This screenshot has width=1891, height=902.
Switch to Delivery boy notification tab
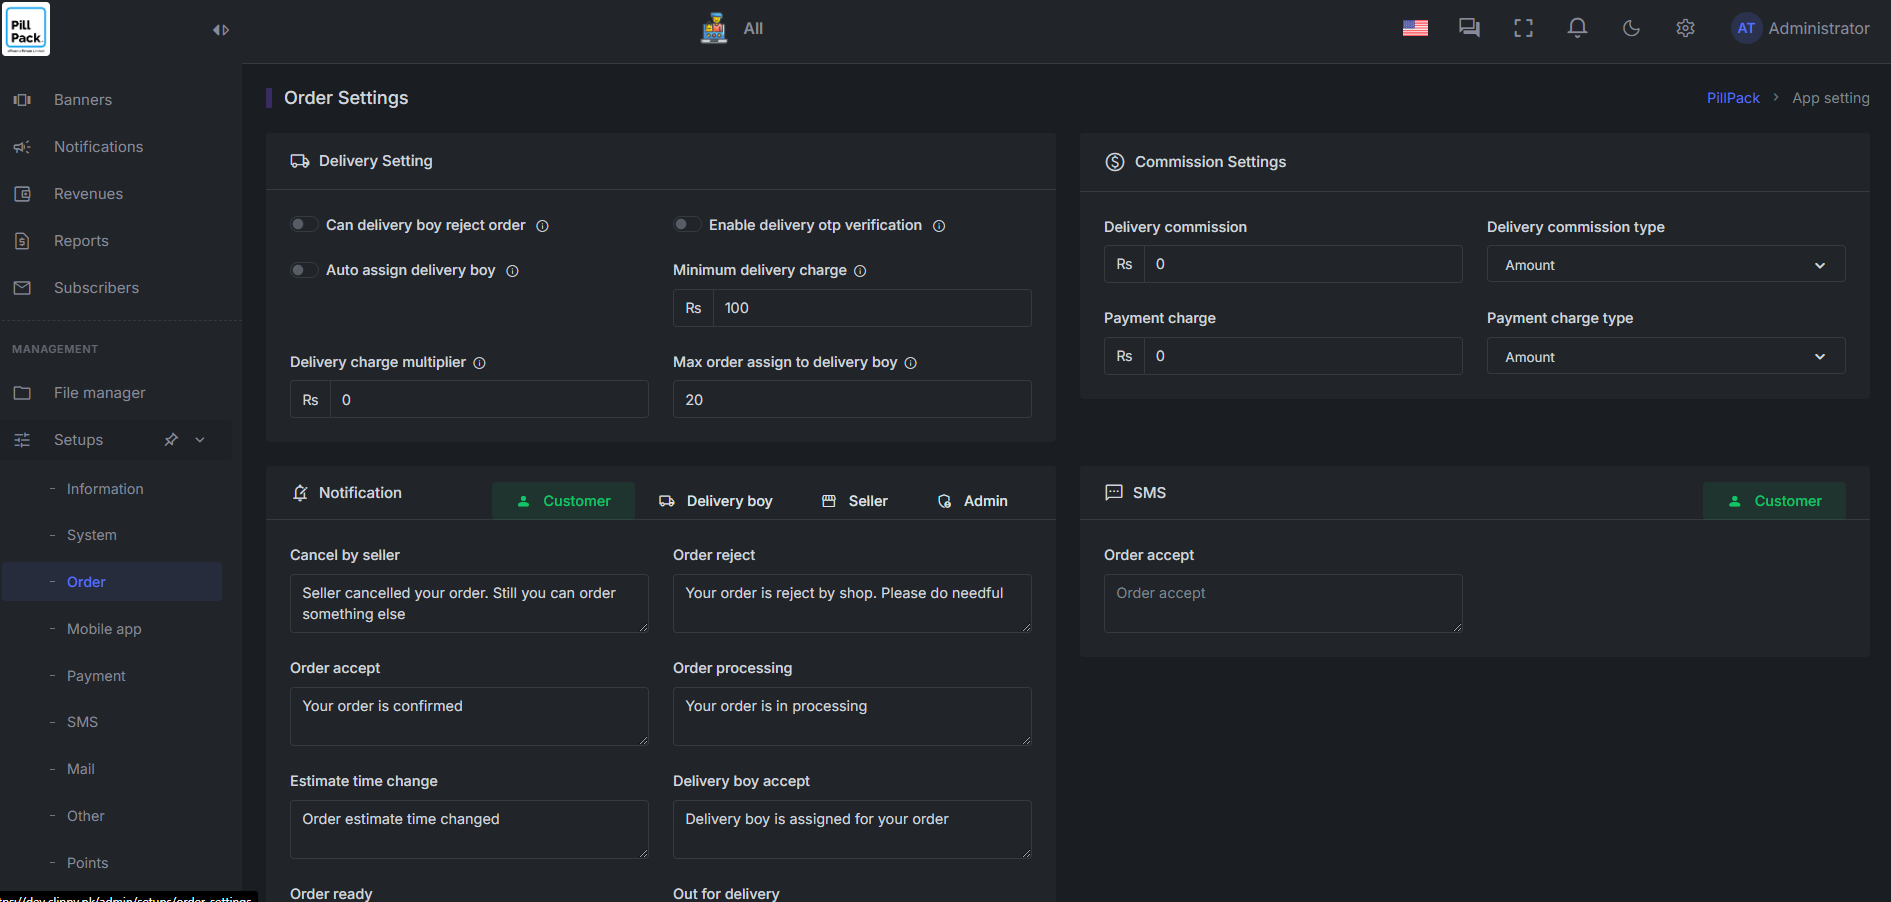point(716,501)
